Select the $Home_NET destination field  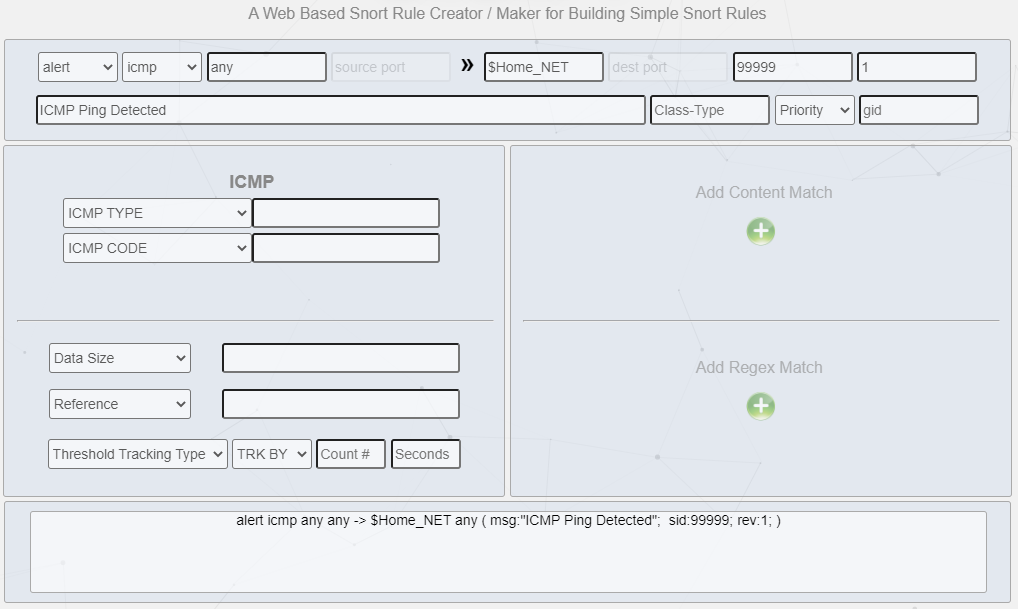tap(543, 66)
